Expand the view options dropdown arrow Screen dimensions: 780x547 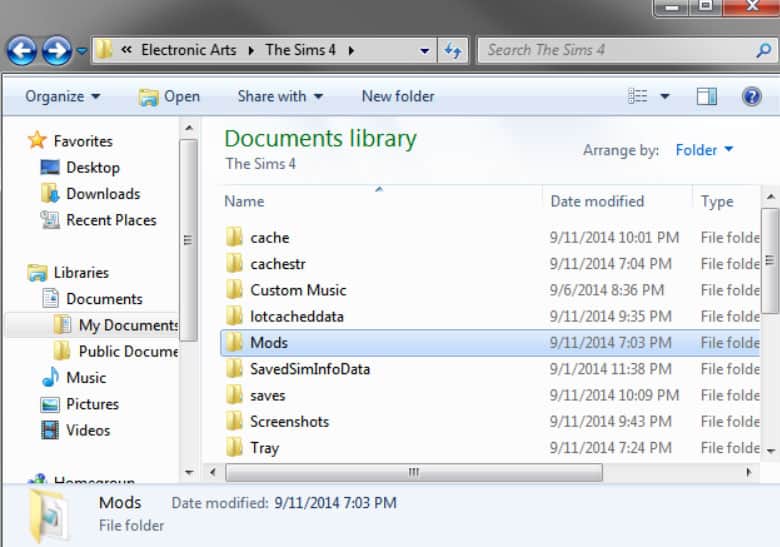point(663,97)
